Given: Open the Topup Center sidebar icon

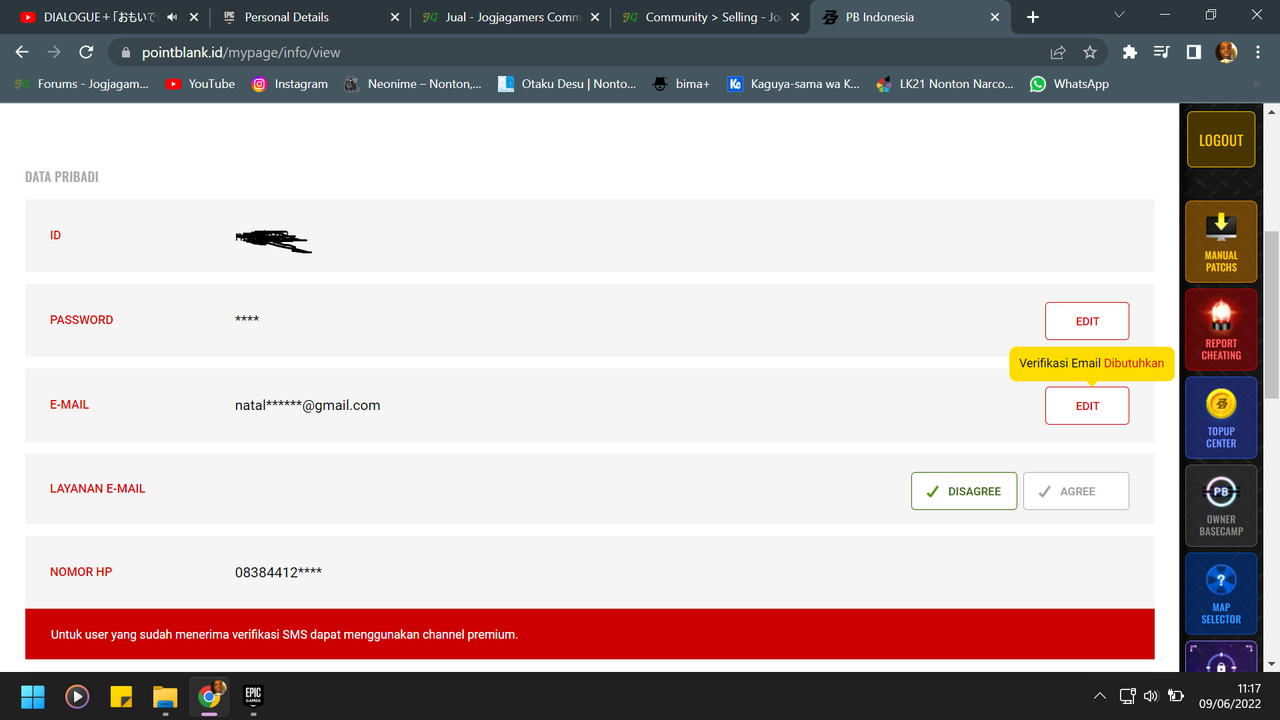Looking at the screenshot, I should pyautogui.click(x=1221, y=418).
